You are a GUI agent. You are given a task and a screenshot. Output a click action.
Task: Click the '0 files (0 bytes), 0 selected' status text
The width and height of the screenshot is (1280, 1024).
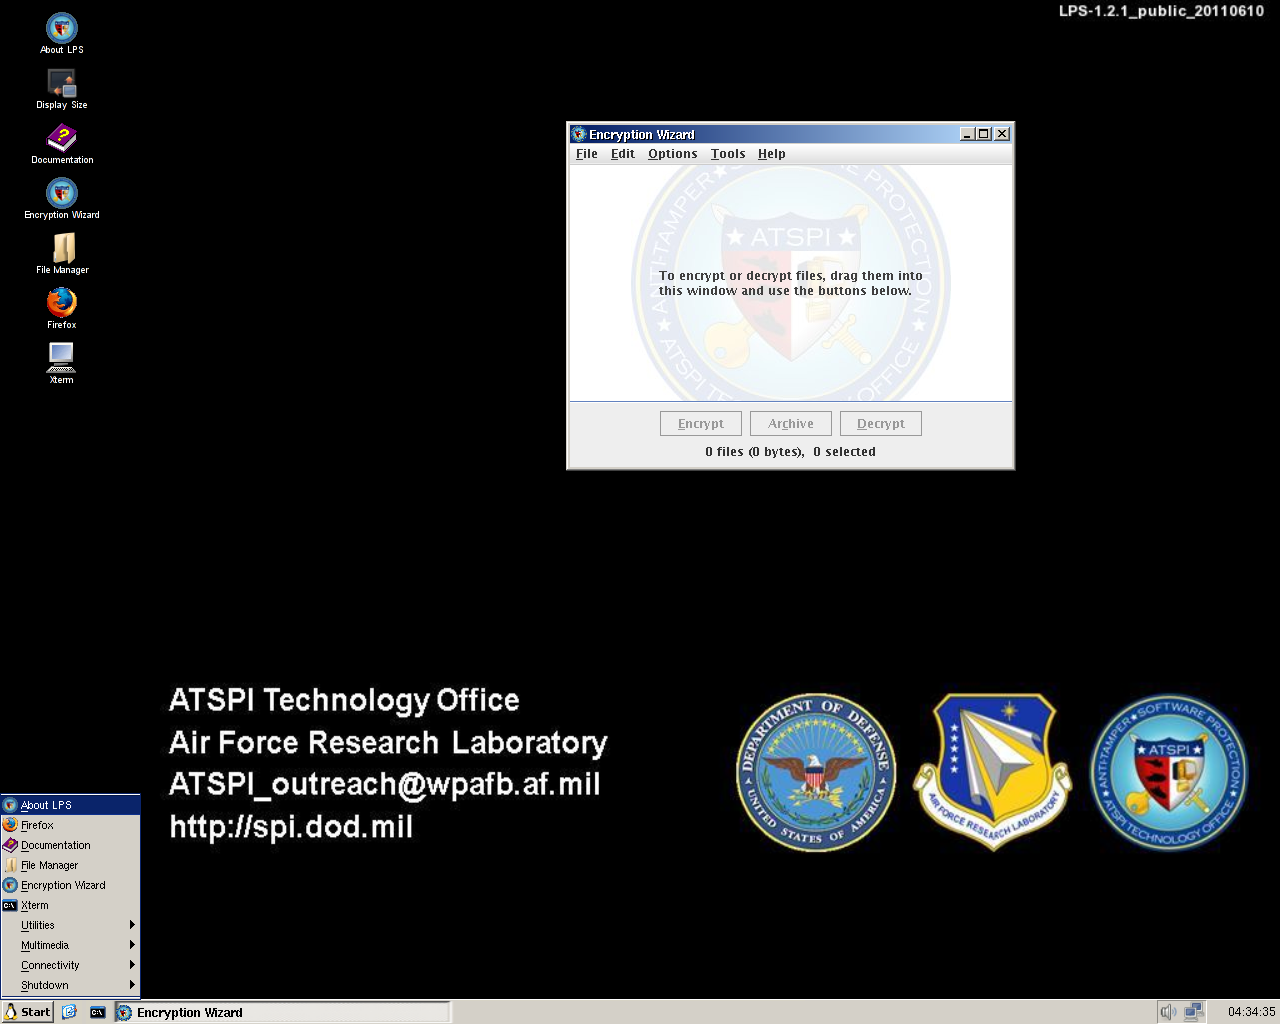(790, 452)
